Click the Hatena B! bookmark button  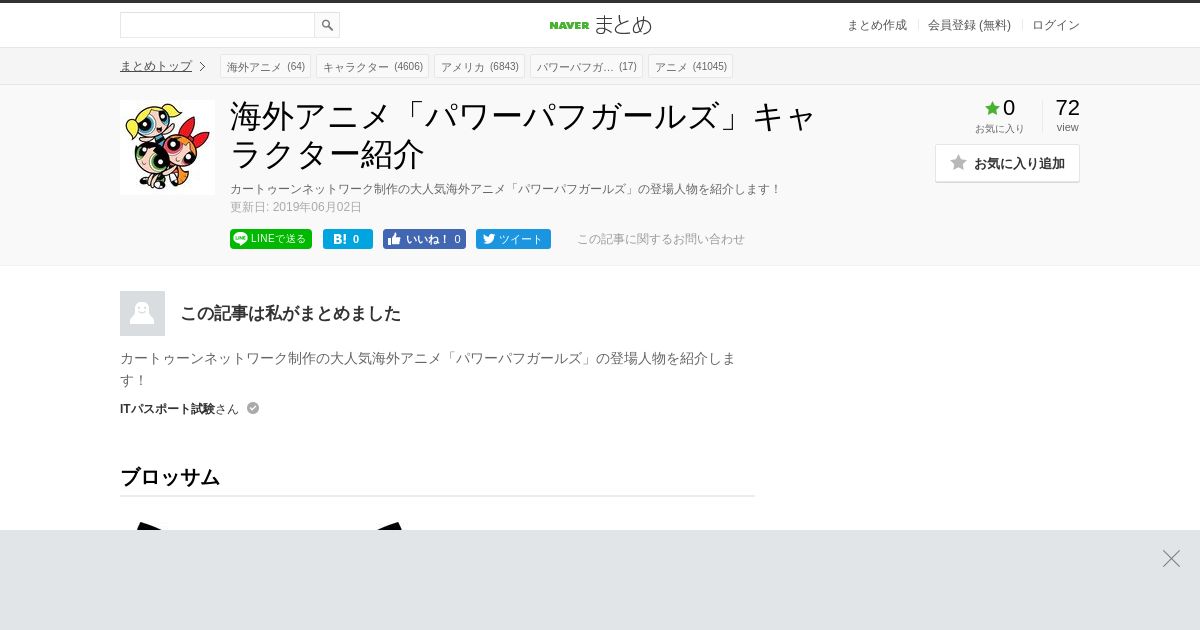coord(348,239)
